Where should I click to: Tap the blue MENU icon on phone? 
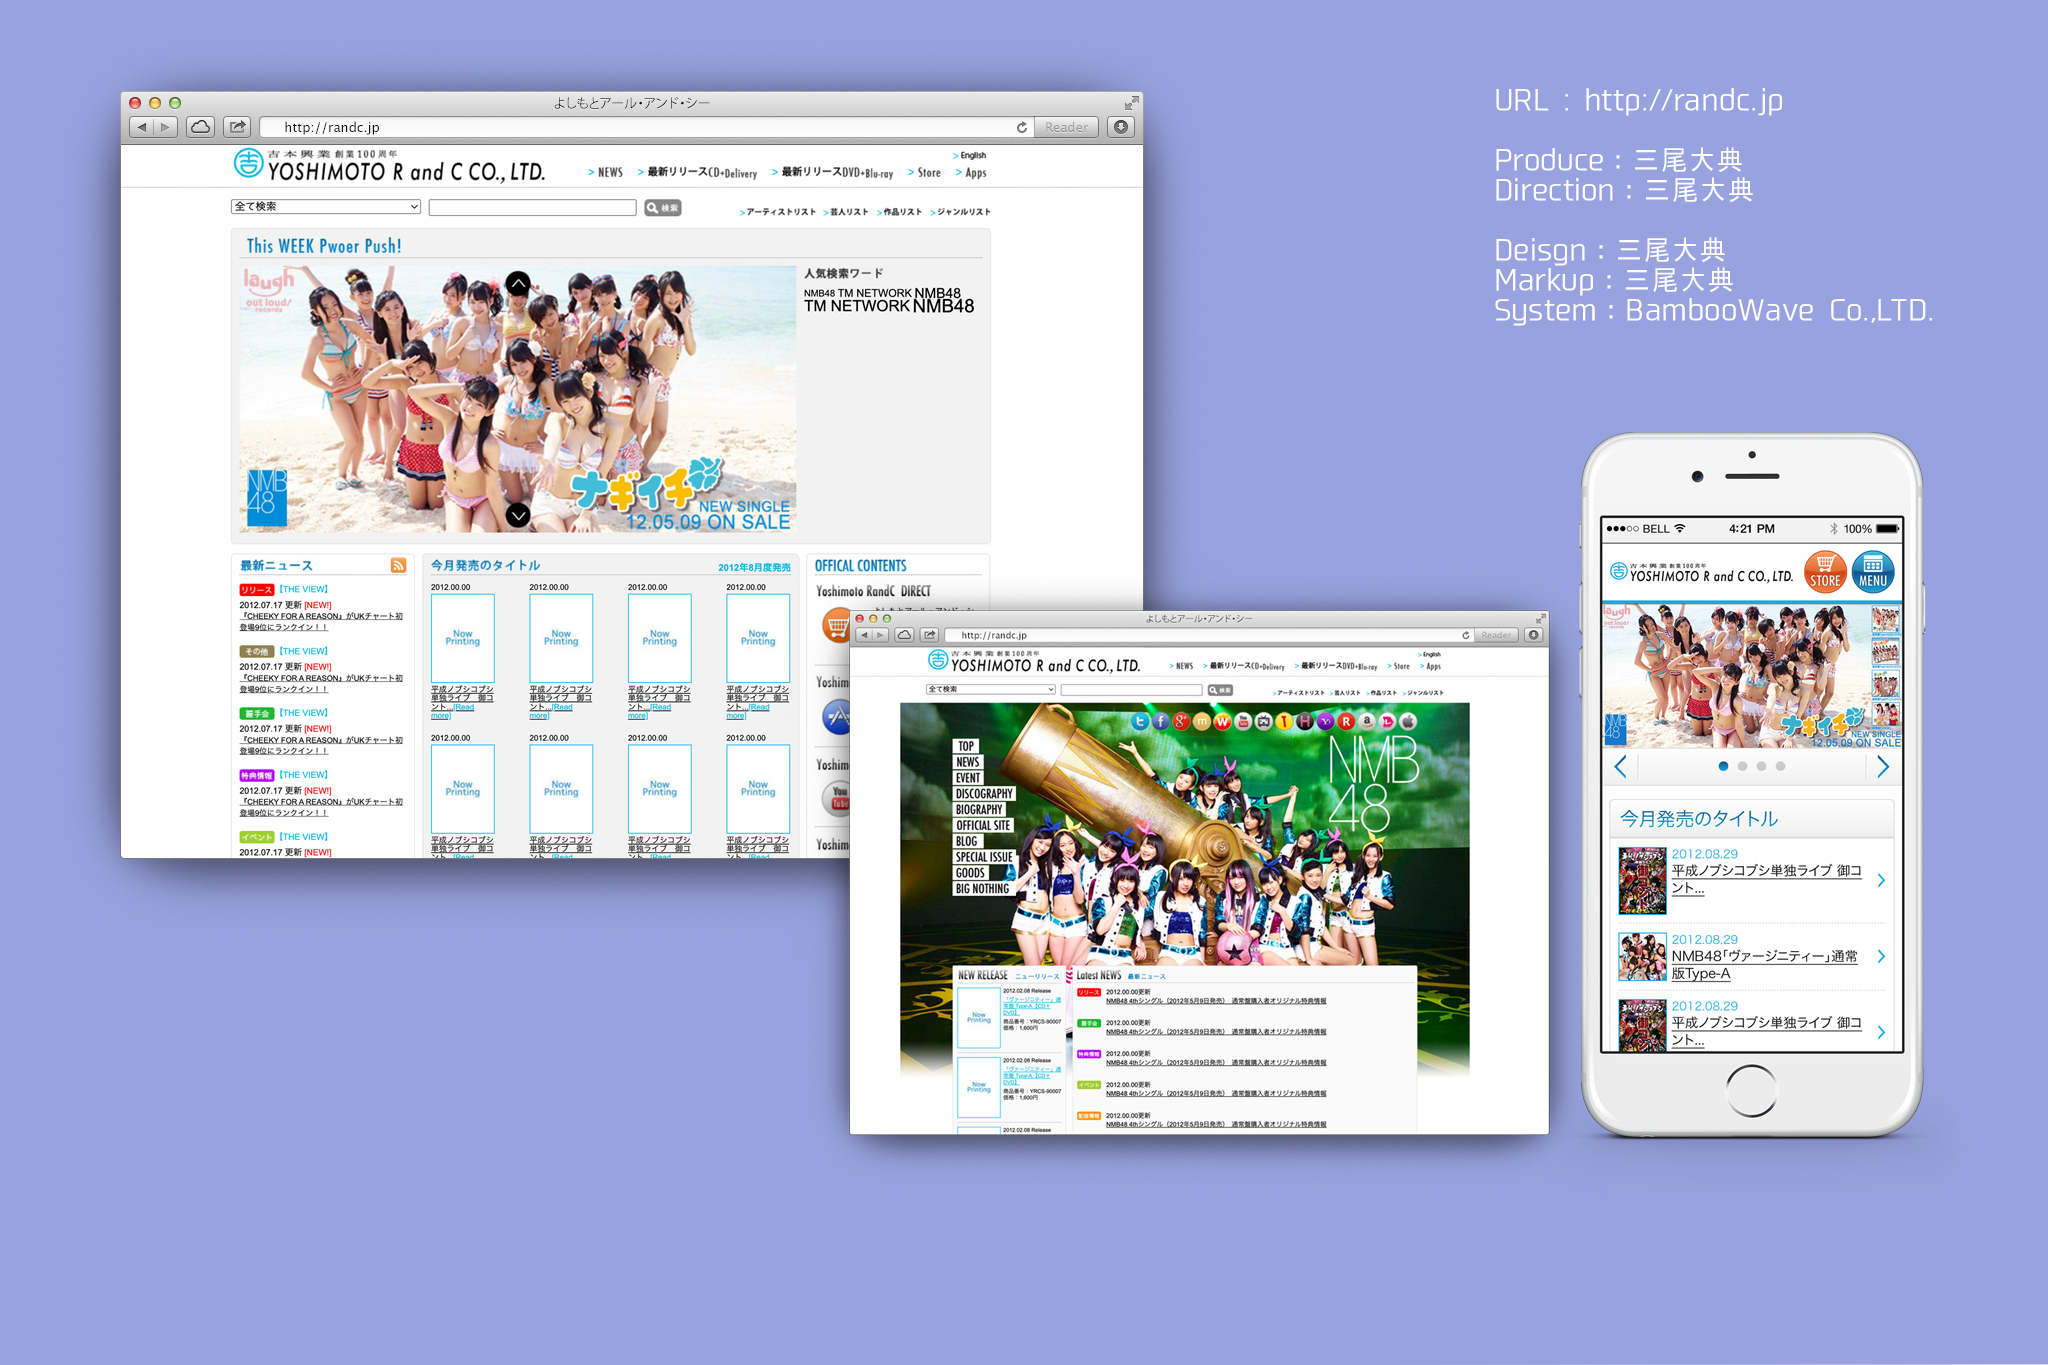click(1872, 572)
